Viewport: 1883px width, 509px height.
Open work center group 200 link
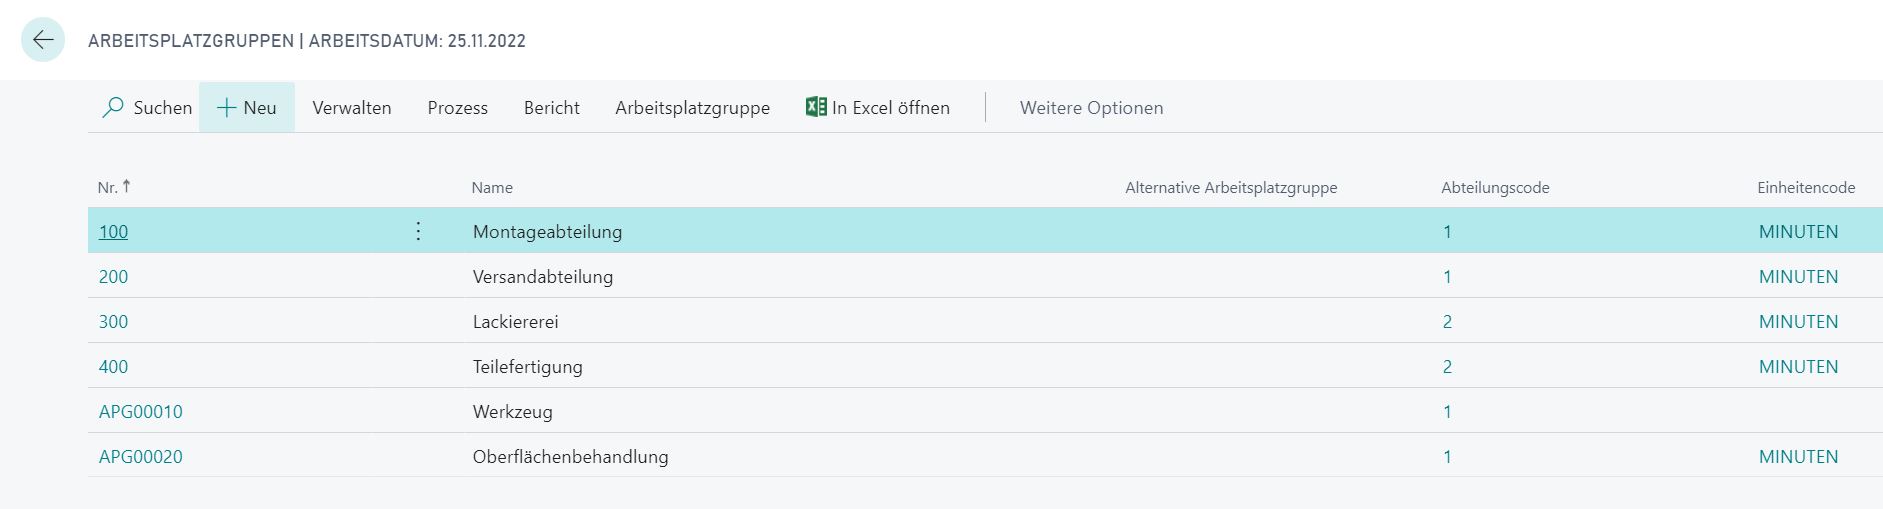click(113, 277)
